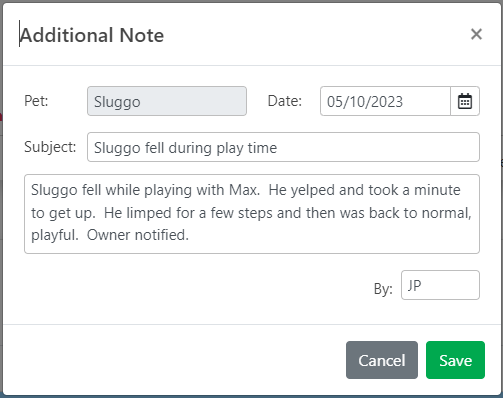Viewport: 503px width, 398px height.
Task: Place cursor on 'play time' in subject
Action: (247, 148)
